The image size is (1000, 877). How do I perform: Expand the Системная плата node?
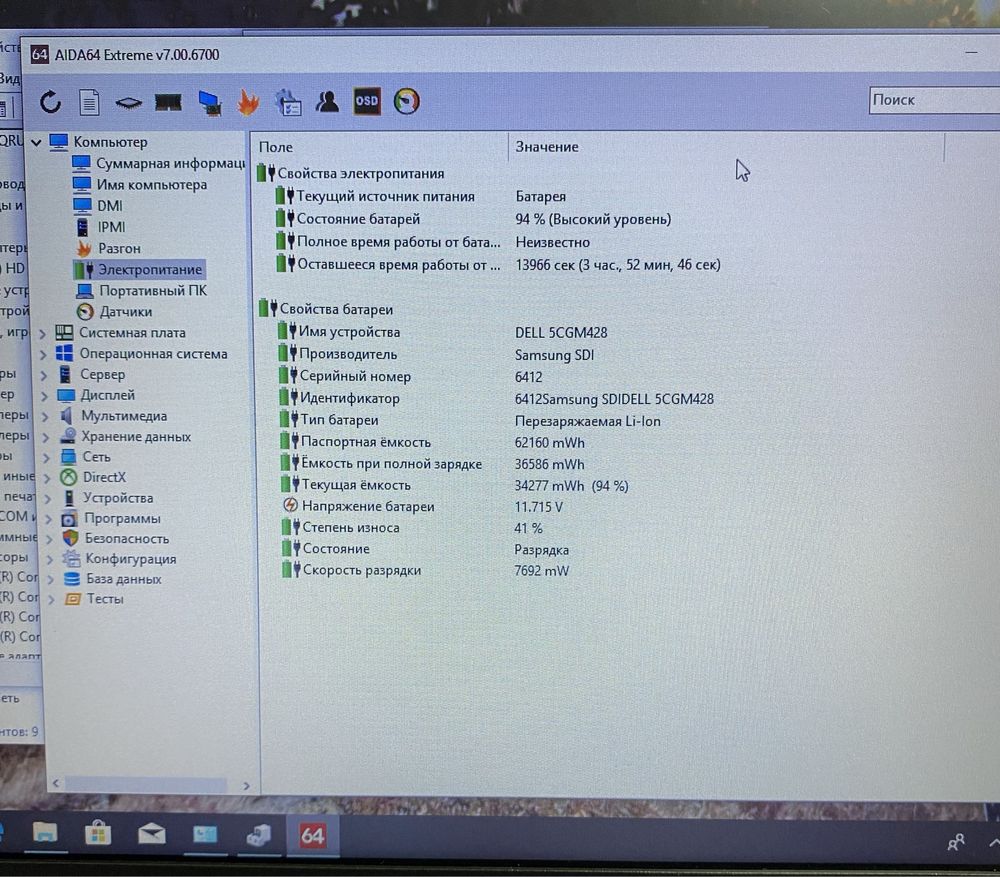[43, 334]
